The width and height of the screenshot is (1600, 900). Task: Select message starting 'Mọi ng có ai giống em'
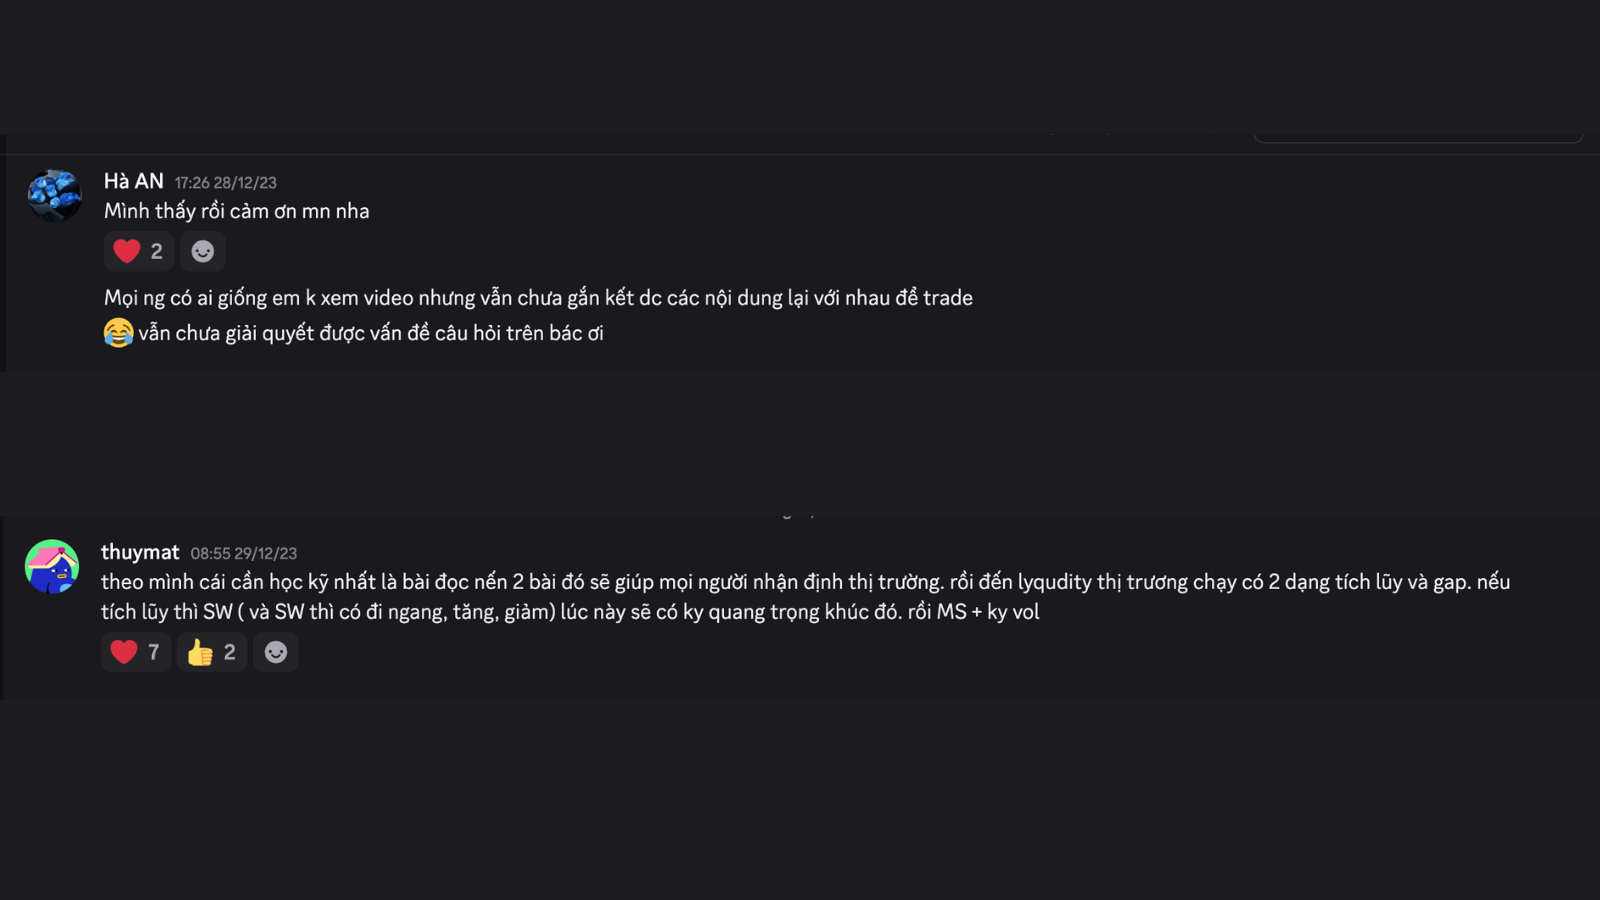pyautogui.click(x=538, y=298)
